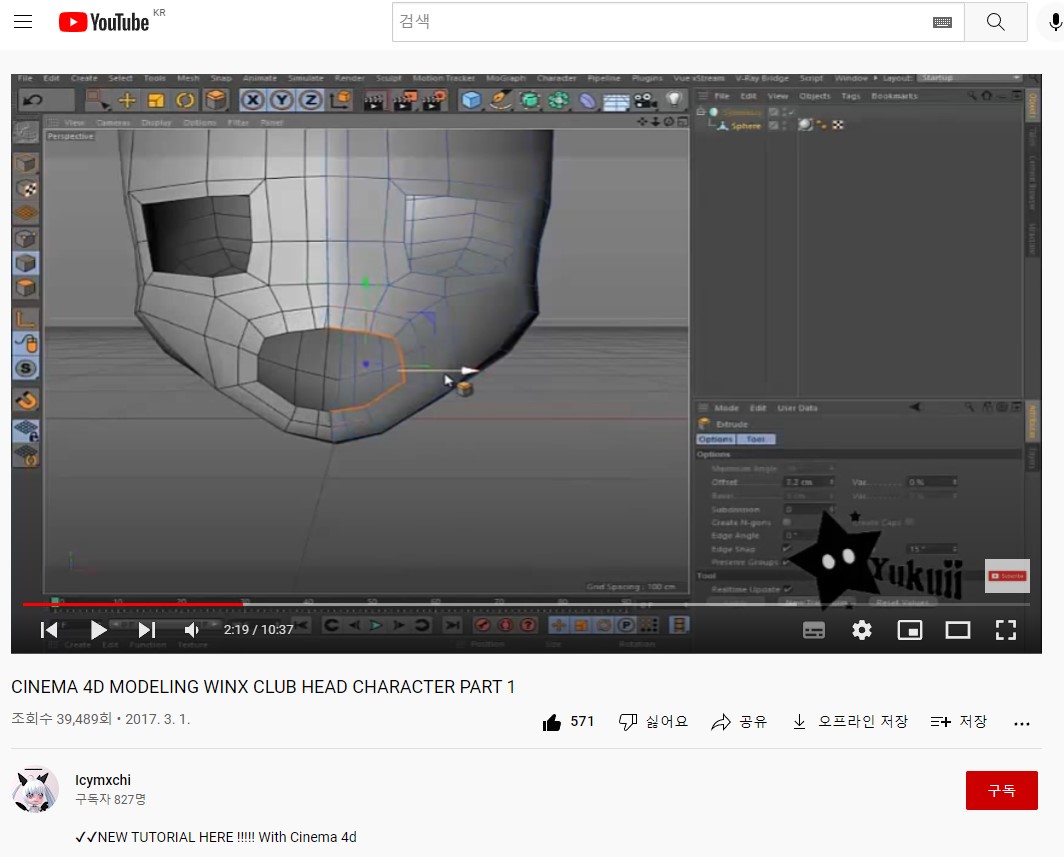Play the video
Screen dimensions: 1064x857
click(x=98, y=630)
